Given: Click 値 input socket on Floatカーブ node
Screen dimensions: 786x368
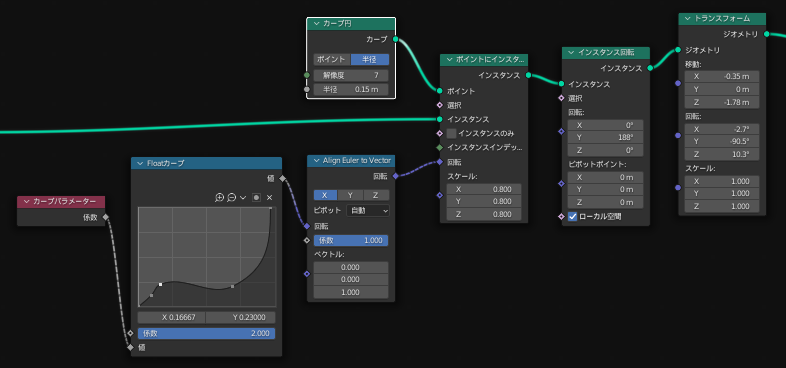Looking at the screenshot, I should [x=131, y=347].
